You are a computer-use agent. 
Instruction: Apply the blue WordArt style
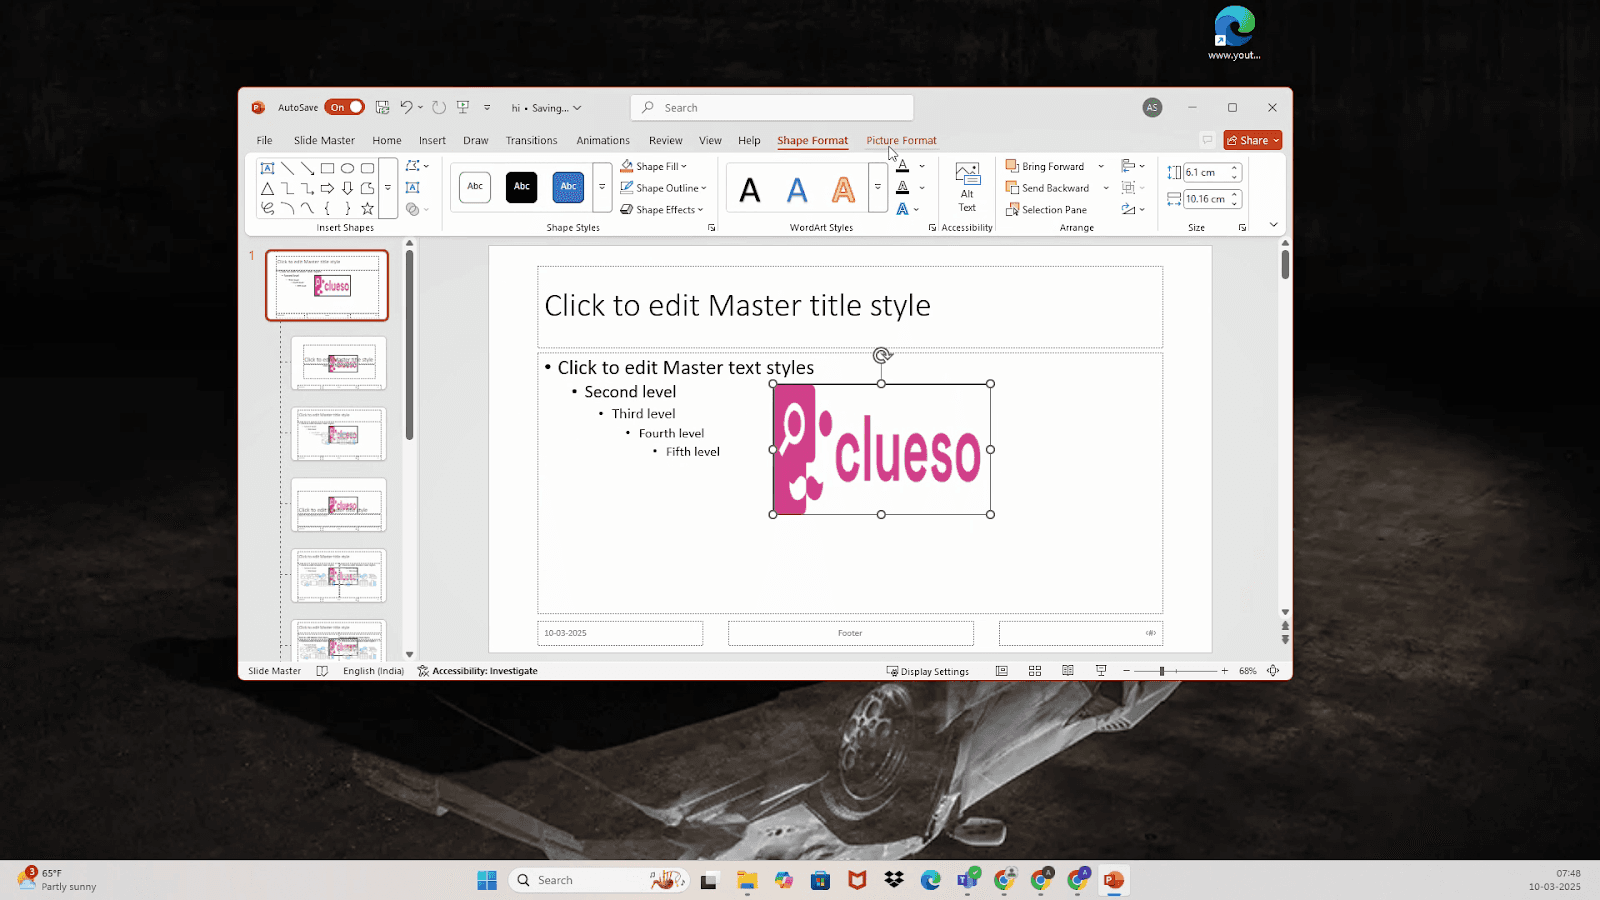pyautogui.click(x=797, y=188)
